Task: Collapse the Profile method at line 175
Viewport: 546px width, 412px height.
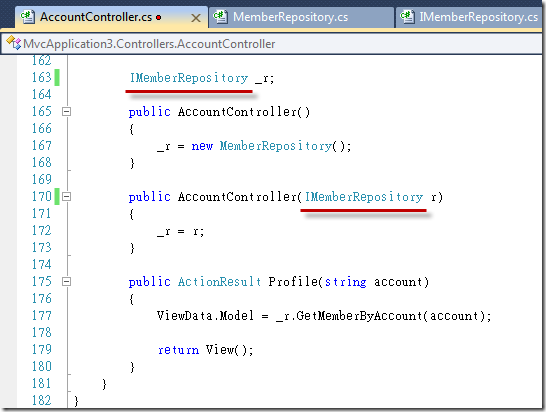Action: [66, 281]
